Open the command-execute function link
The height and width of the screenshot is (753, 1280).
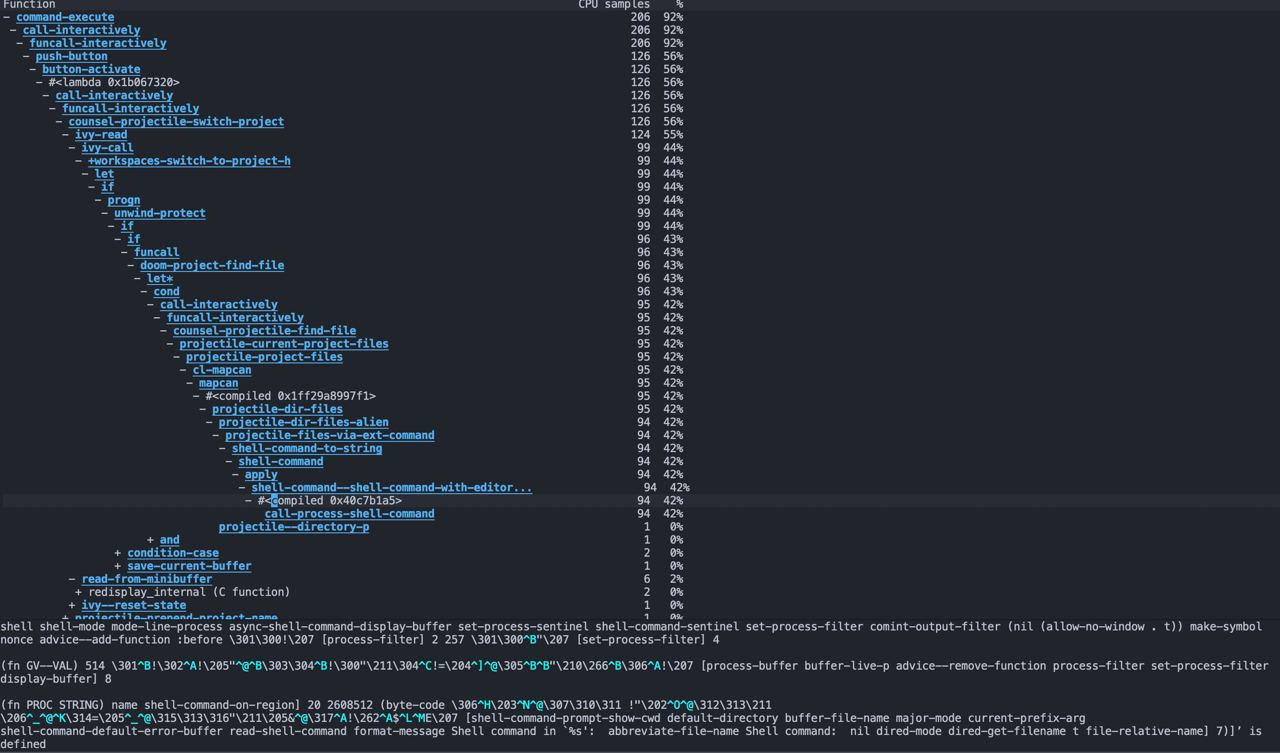65,17
